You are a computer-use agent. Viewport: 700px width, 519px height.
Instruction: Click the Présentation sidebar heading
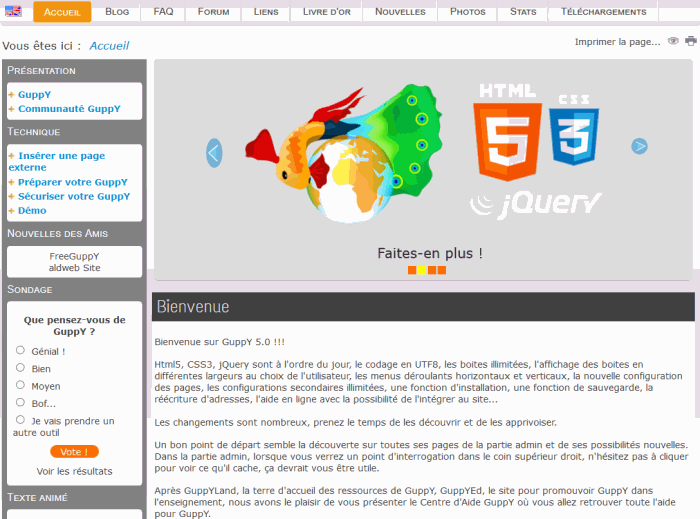(41, 71)
